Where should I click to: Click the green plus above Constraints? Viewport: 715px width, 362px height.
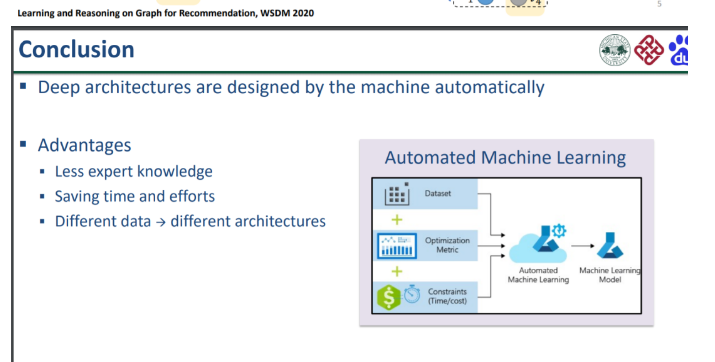(397, 272)
